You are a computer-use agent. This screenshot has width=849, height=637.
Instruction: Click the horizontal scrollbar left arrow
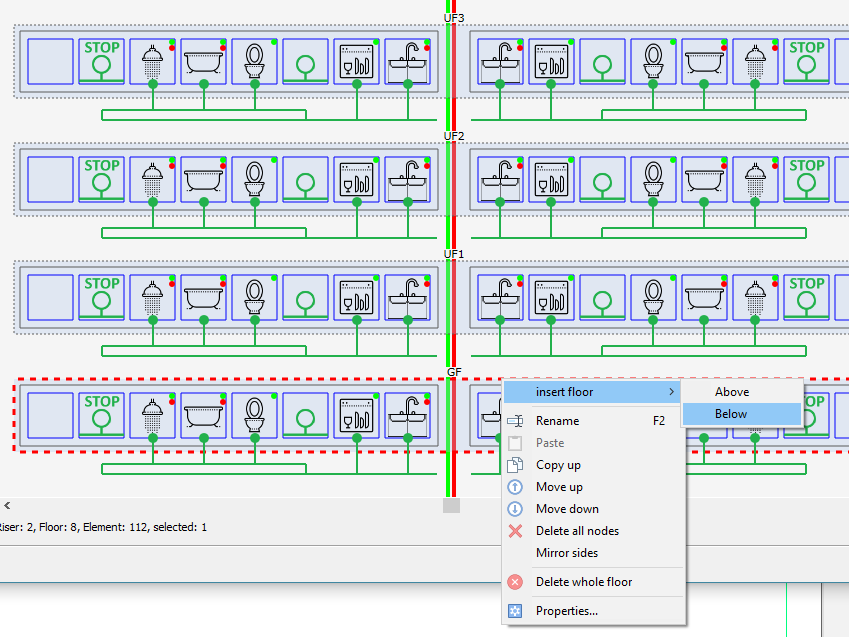coord(7,505)
